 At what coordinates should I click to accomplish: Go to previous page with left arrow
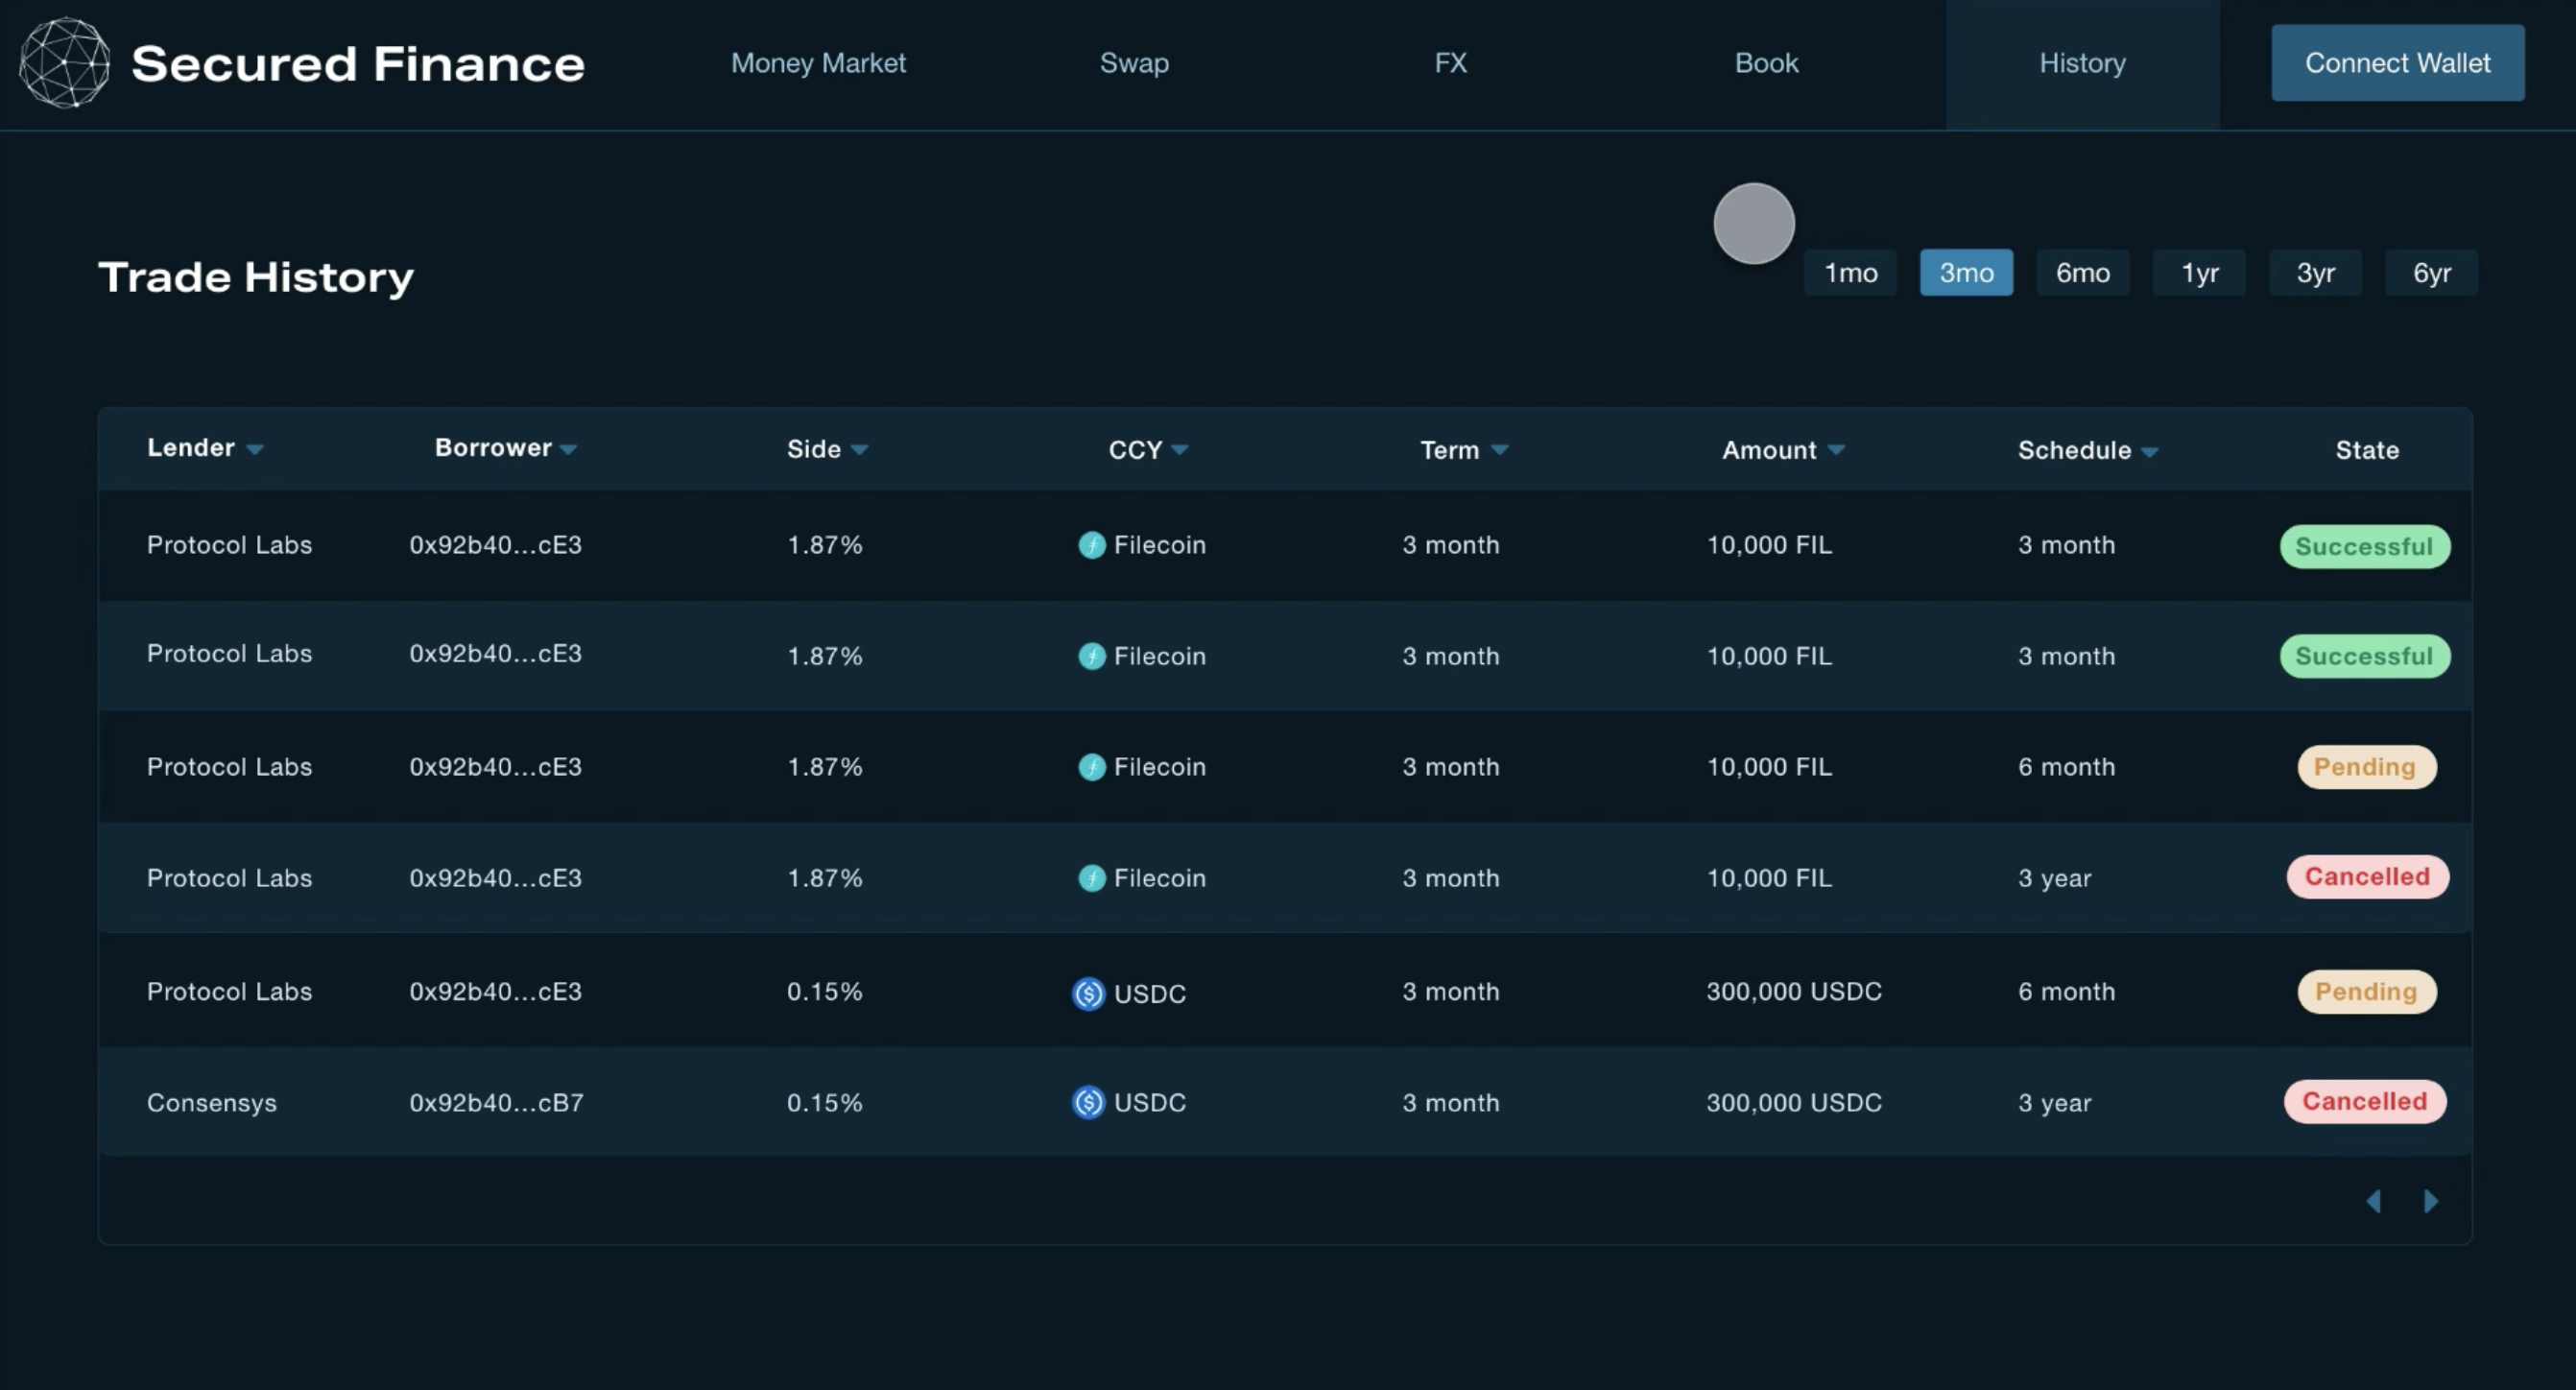pyautogui.click(x=2374, y=1201)
